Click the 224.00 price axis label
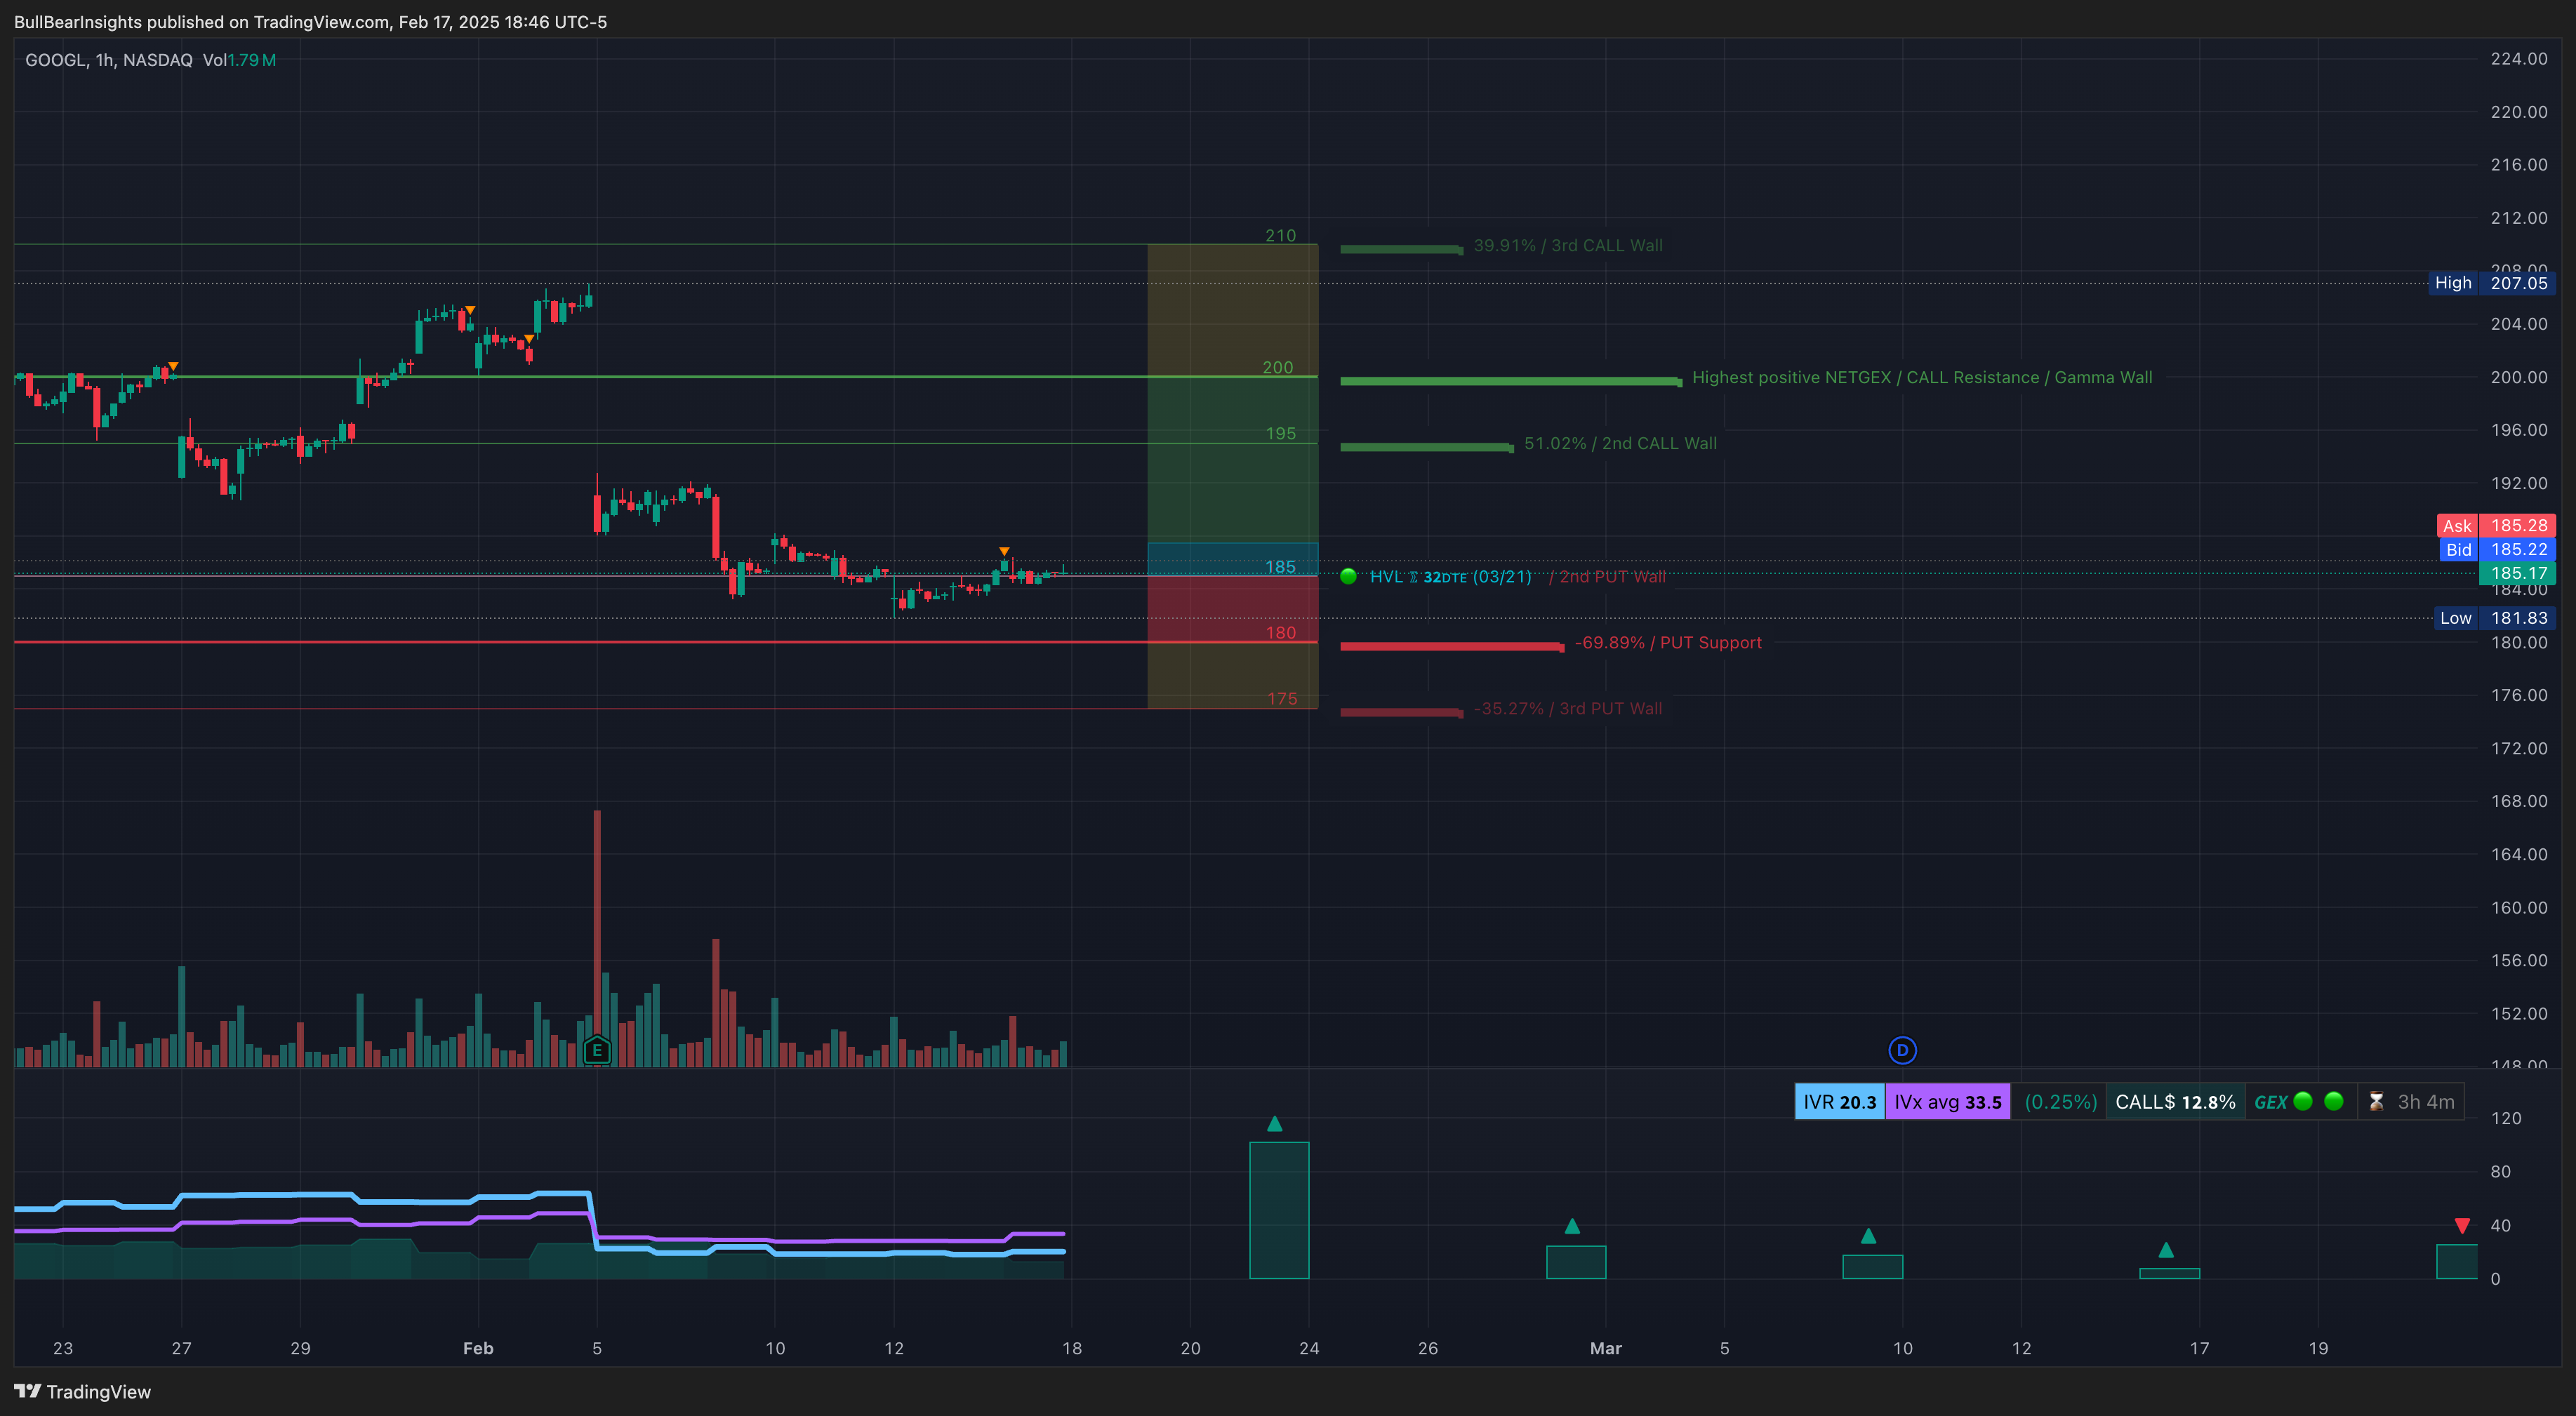Screen dimensions: 2576x1416 point(2519,59)
